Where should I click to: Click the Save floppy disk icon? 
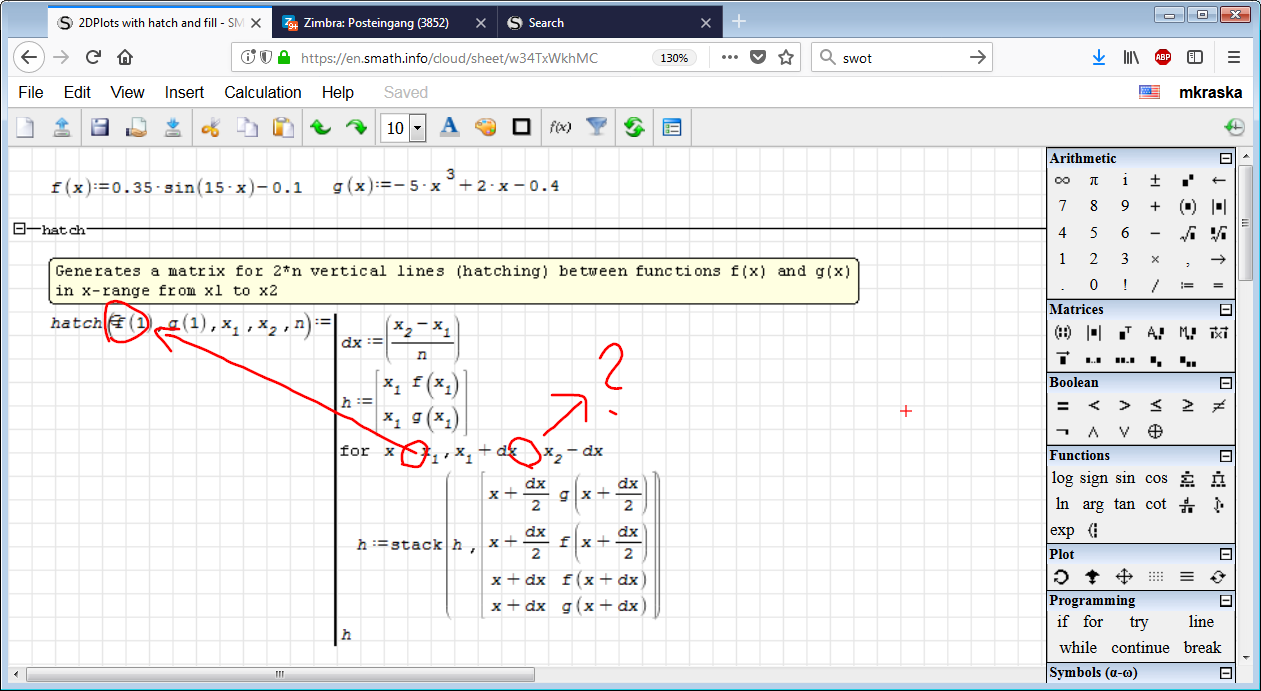coord(99,127)
